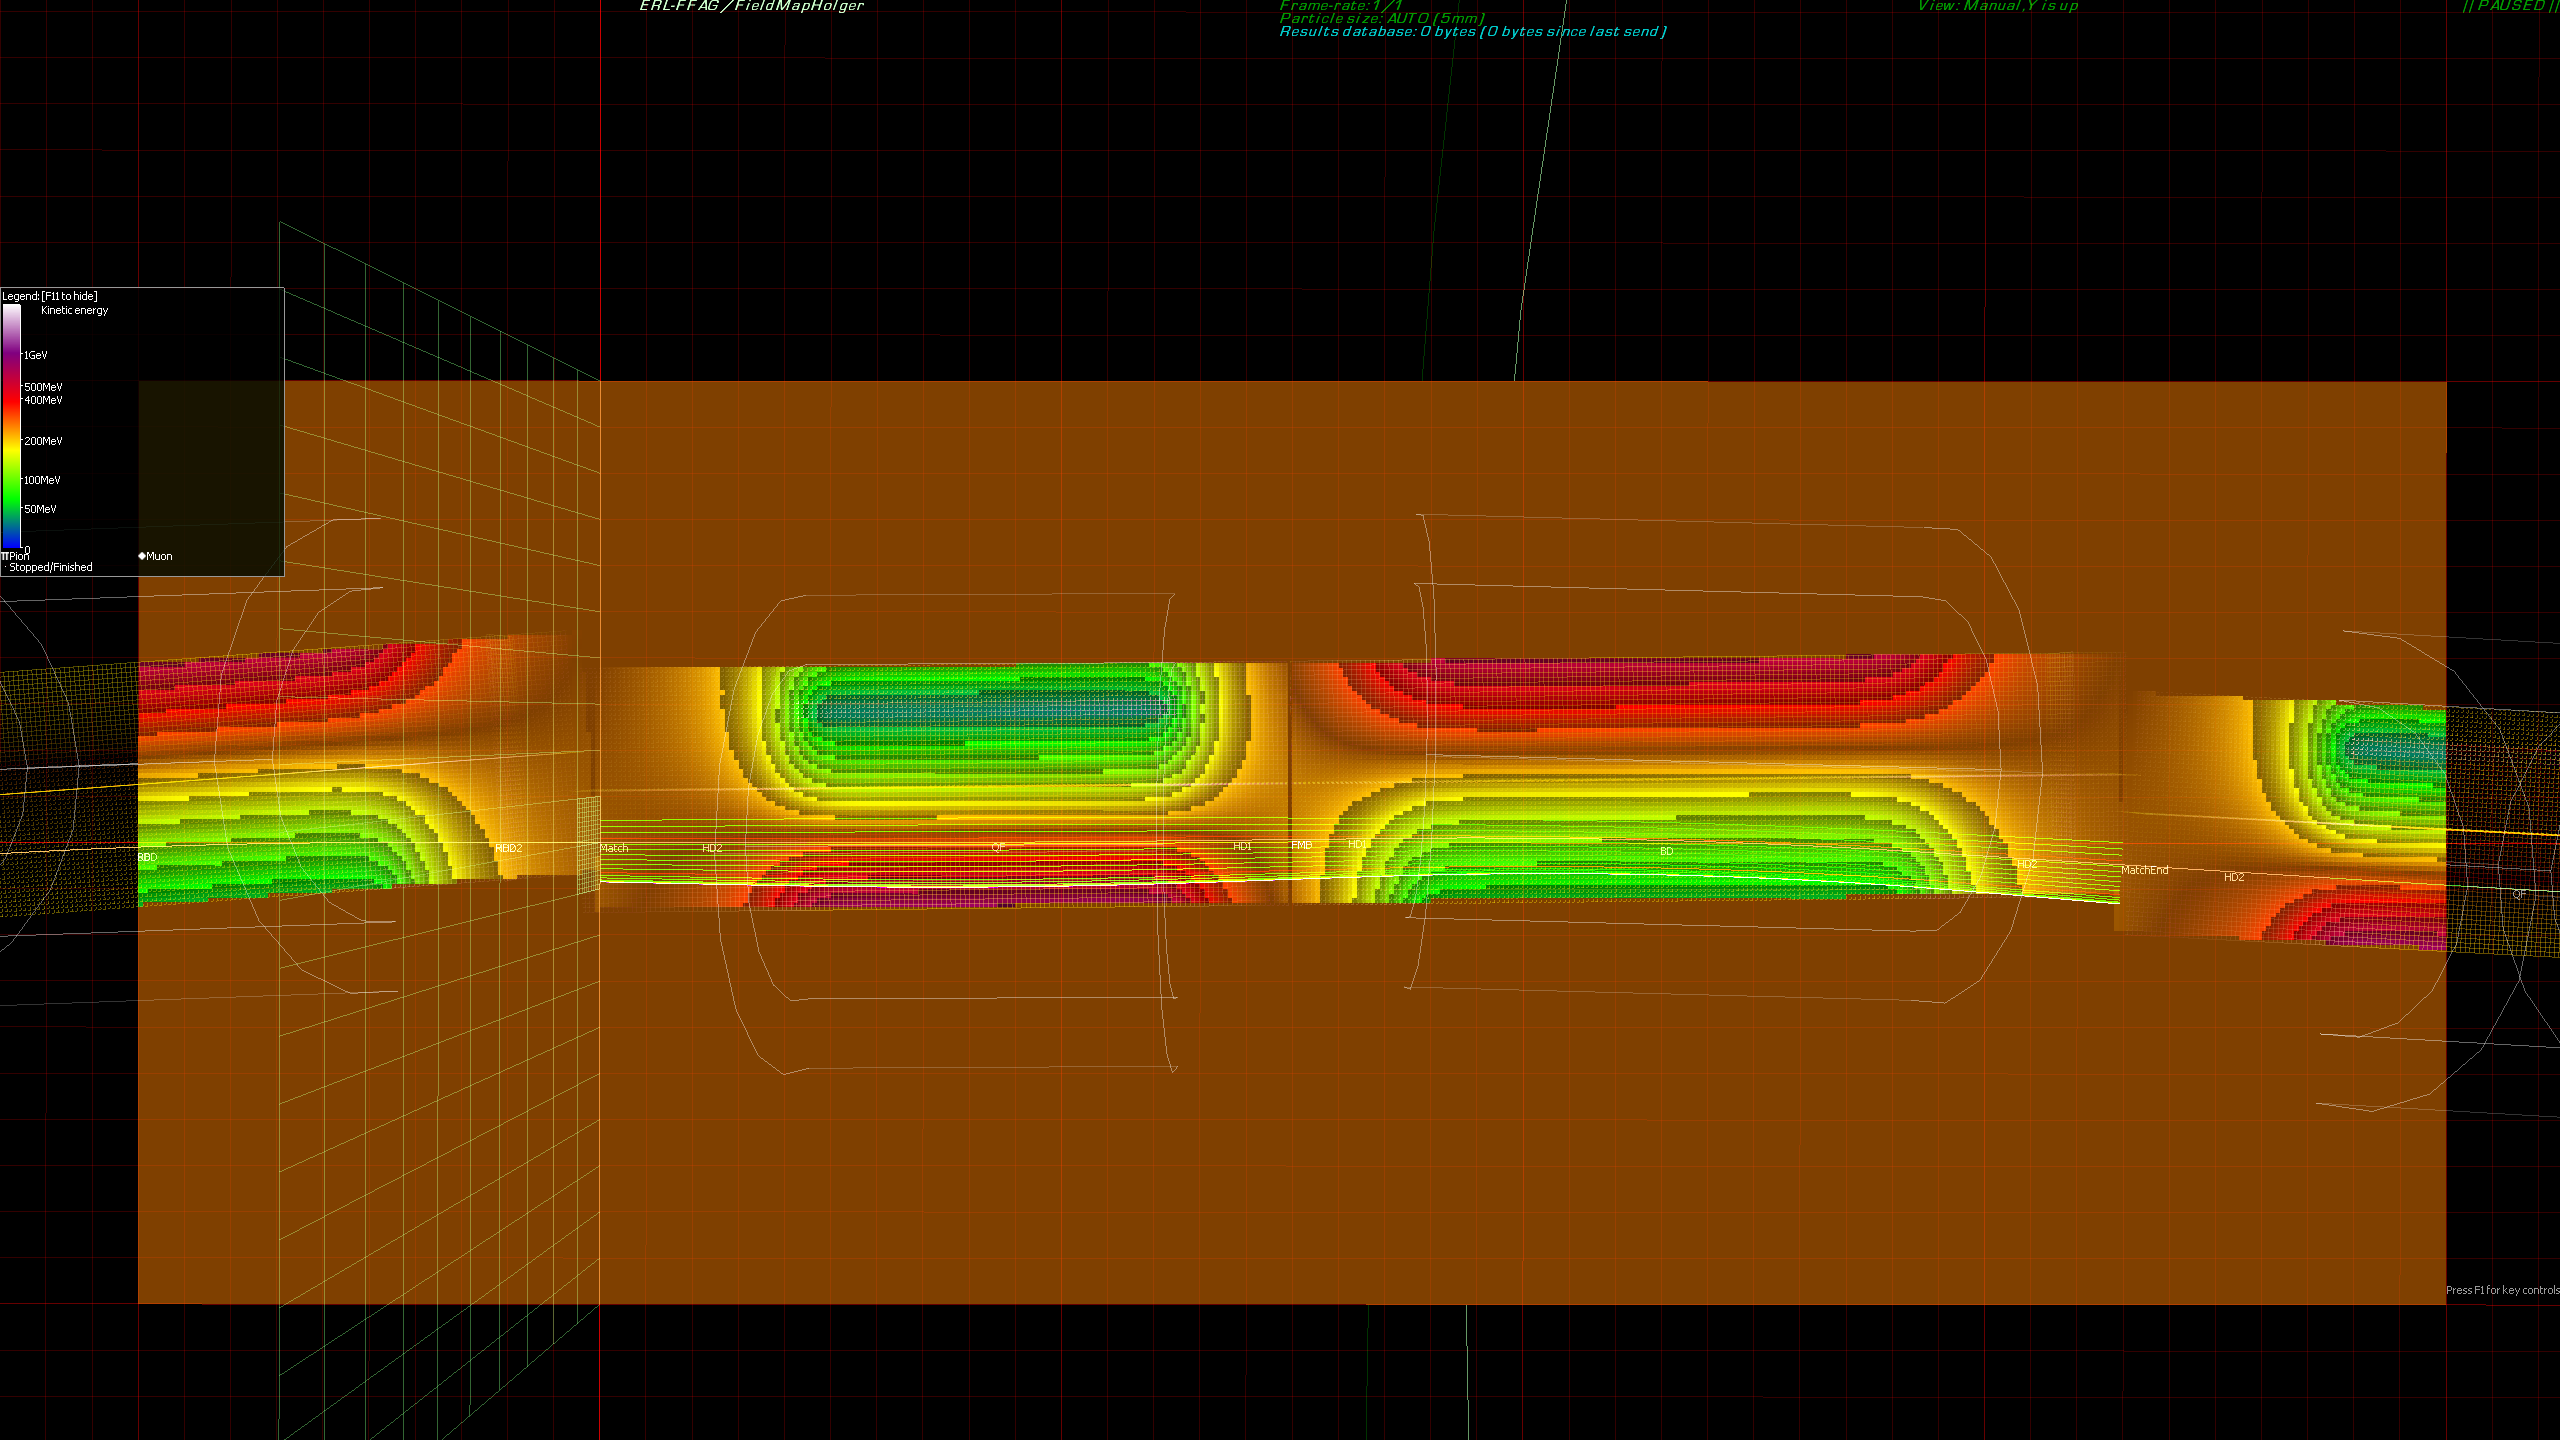Click the Stopped/Finished legend entry
The image size is (2560, 1440).
tap(50, 567)
